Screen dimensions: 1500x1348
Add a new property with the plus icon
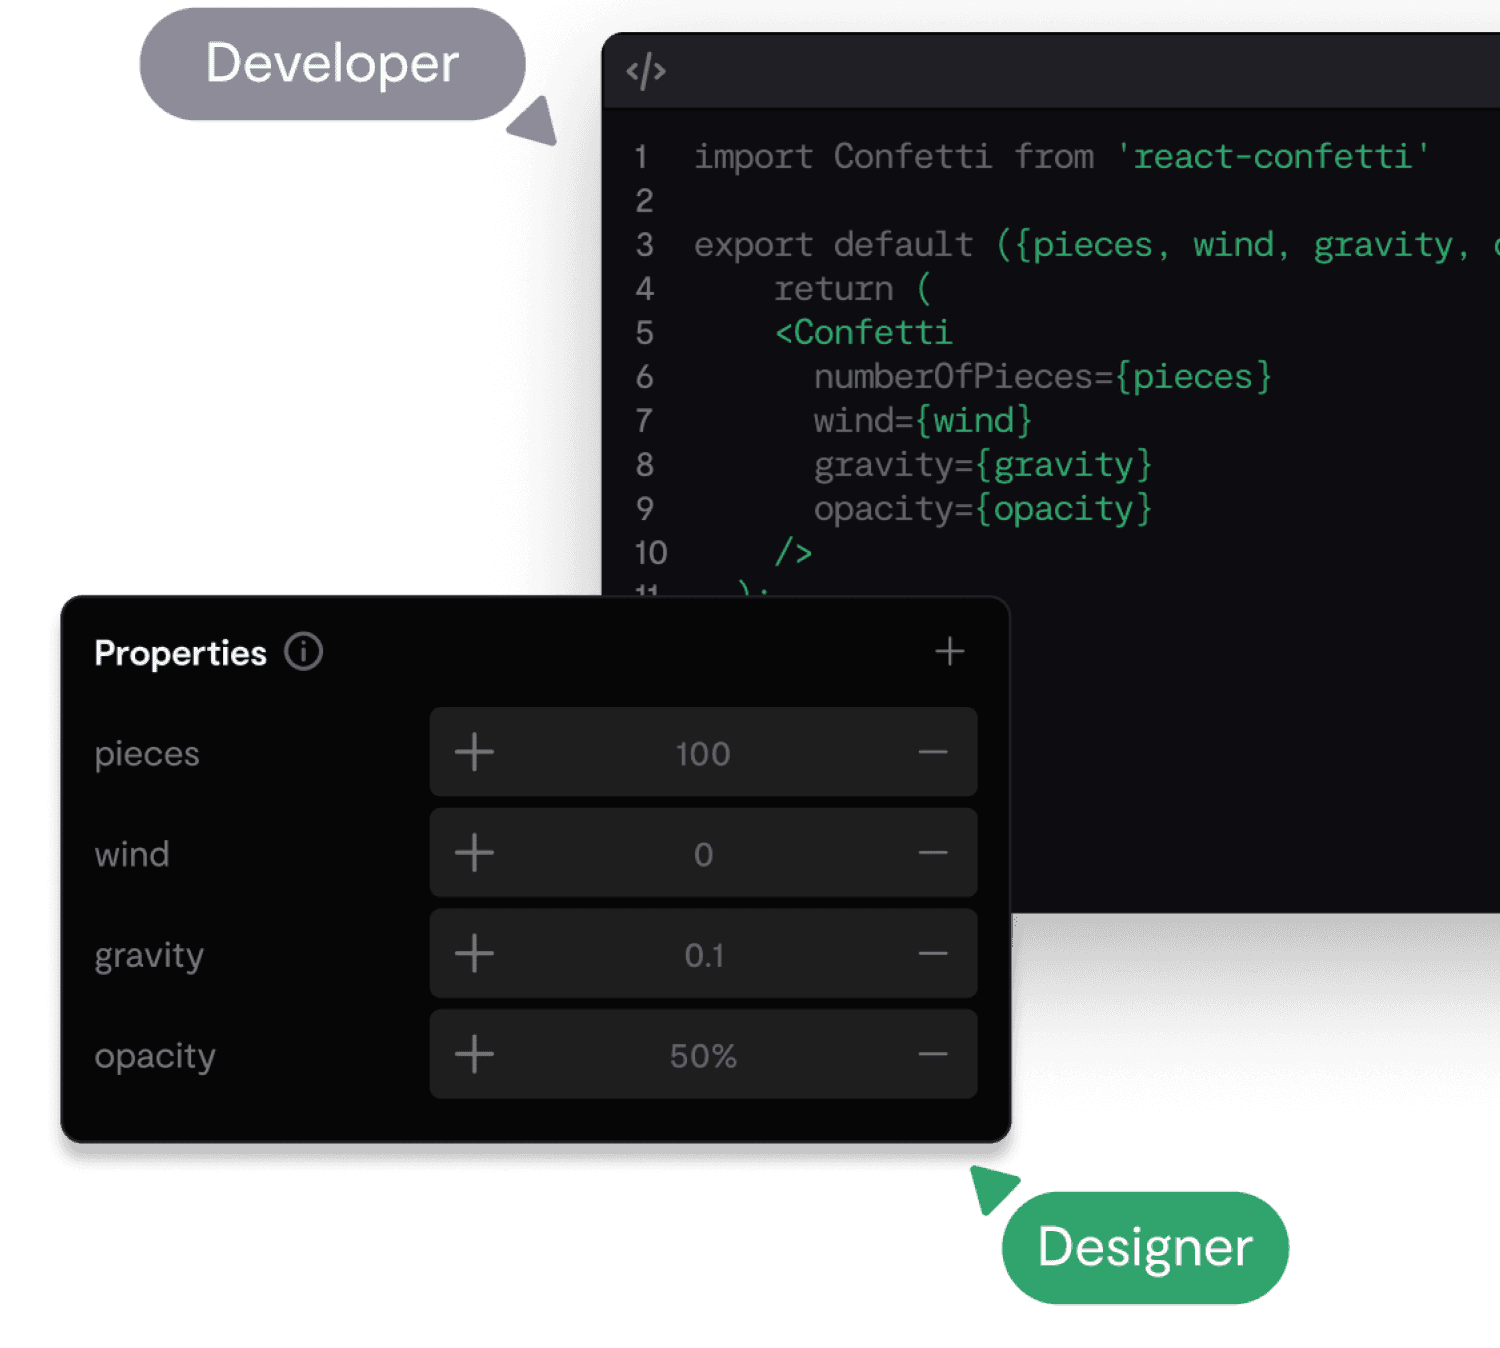949,652
